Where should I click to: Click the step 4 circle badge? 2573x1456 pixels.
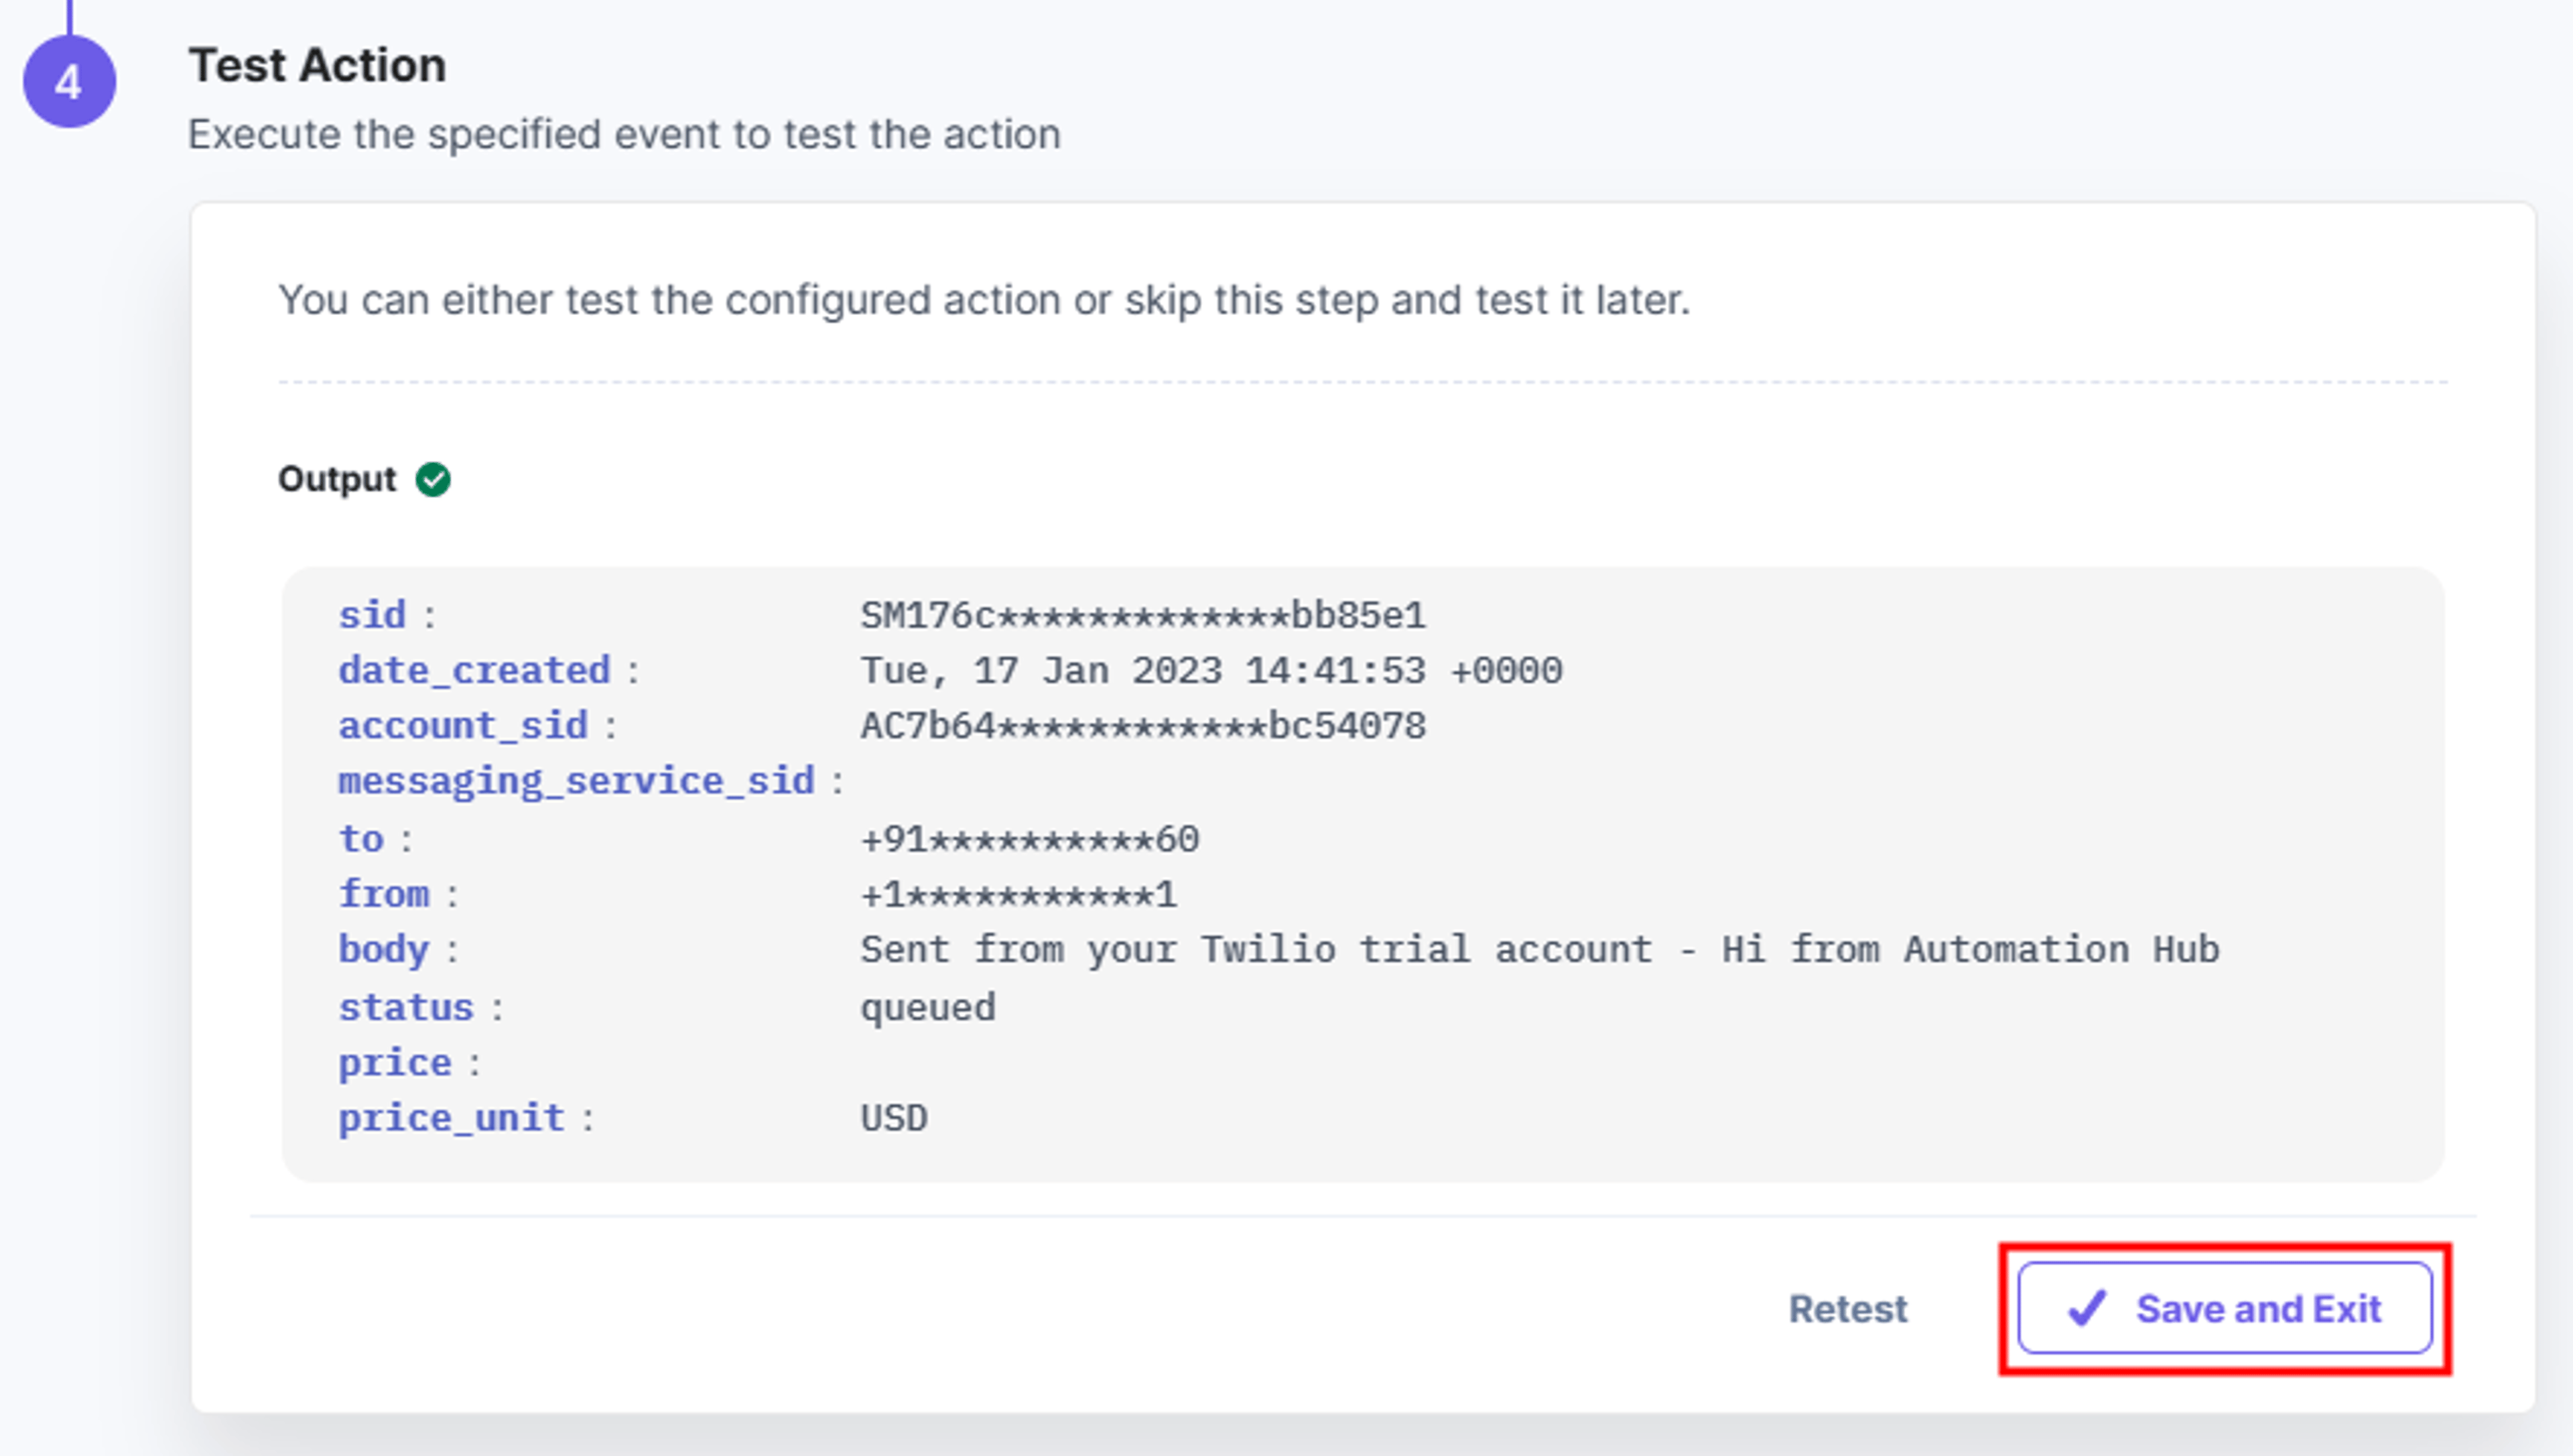(x=69, y=81)
